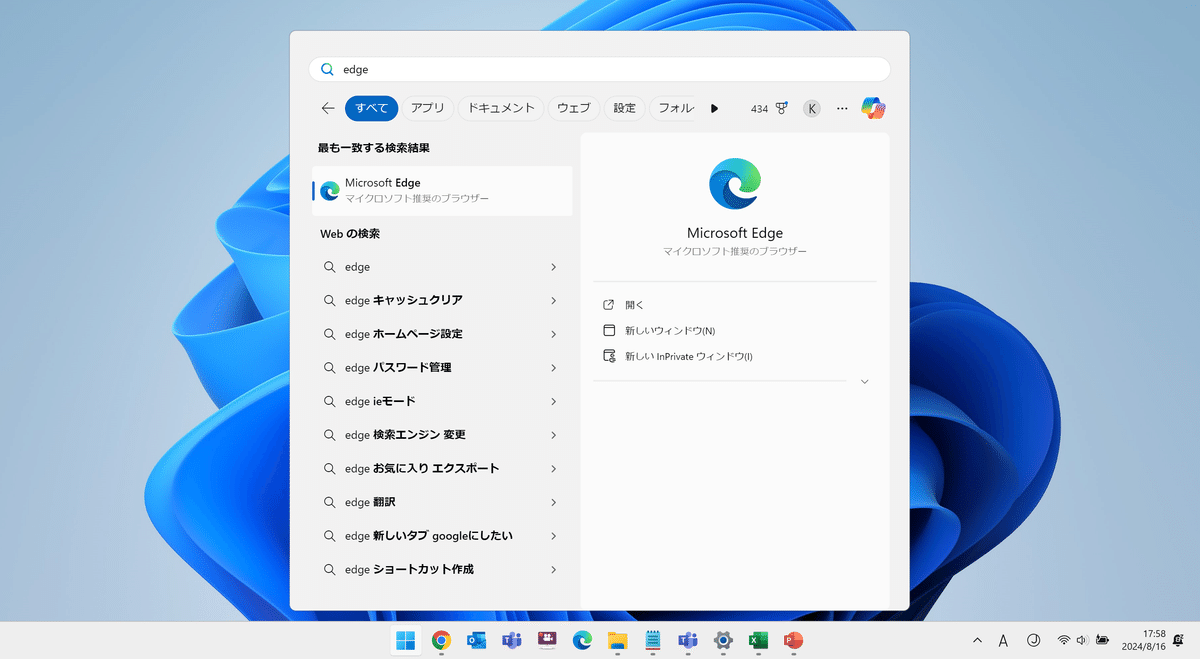This screenshot has height=659, width=1200.
Task: Open the K account avatar
Action: pyautogui.click(x=812, y=108)
